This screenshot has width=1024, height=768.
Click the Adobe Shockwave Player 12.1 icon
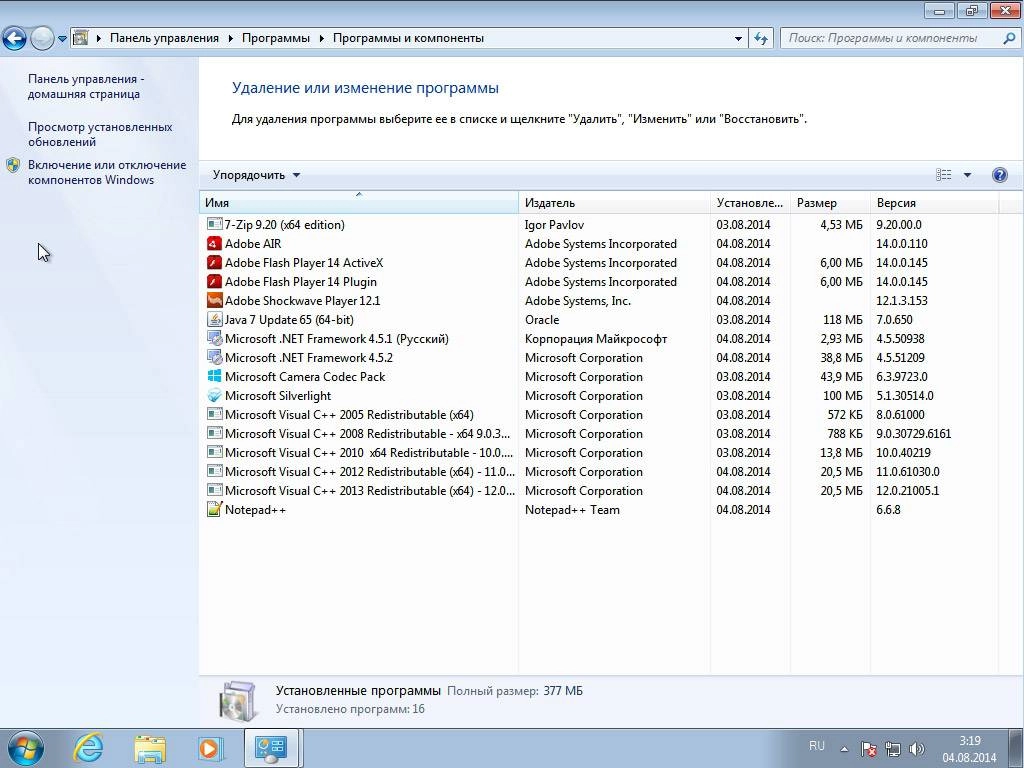click(214, 300)
